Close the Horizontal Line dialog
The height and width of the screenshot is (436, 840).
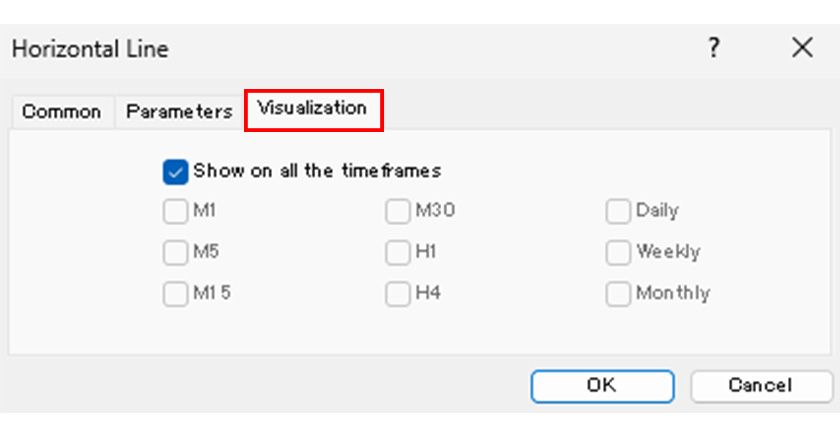click(x=802, y=48)
